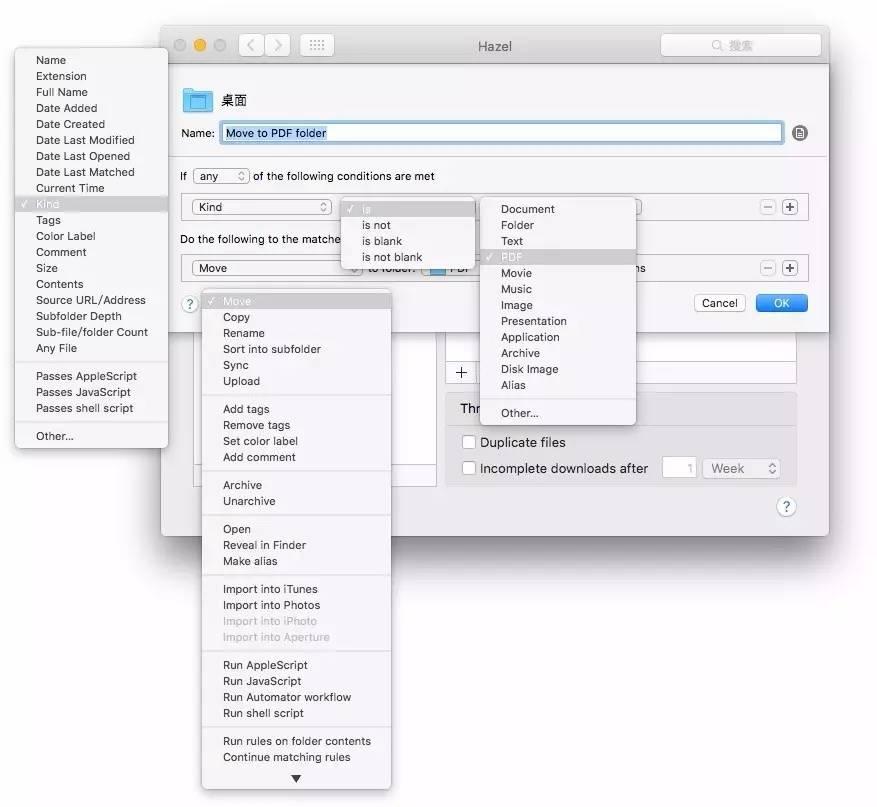This screenshot has height=807, width=877.
Task: Select Set color label action
Action: coord(260,441)
